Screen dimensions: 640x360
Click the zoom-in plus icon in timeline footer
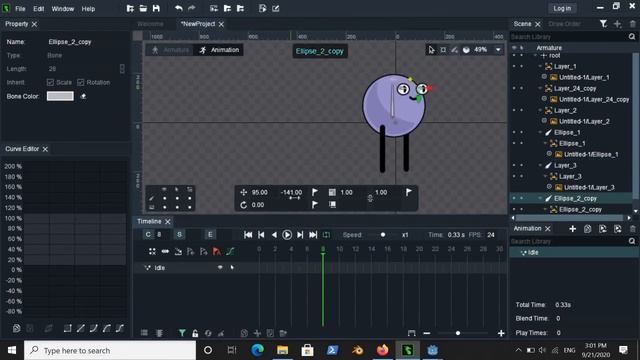(501, 333)
